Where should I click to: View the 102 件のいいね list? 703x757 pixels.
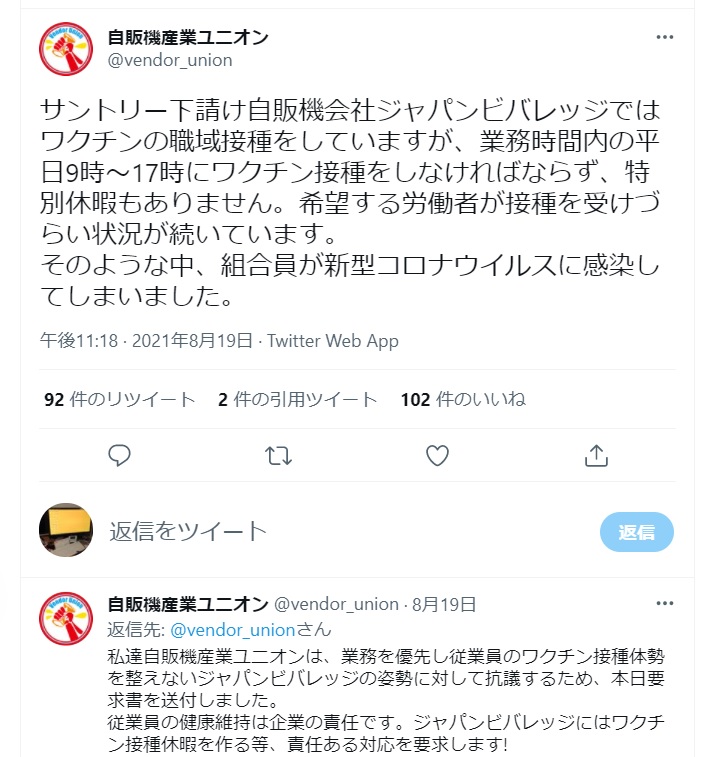pos(463,399)
